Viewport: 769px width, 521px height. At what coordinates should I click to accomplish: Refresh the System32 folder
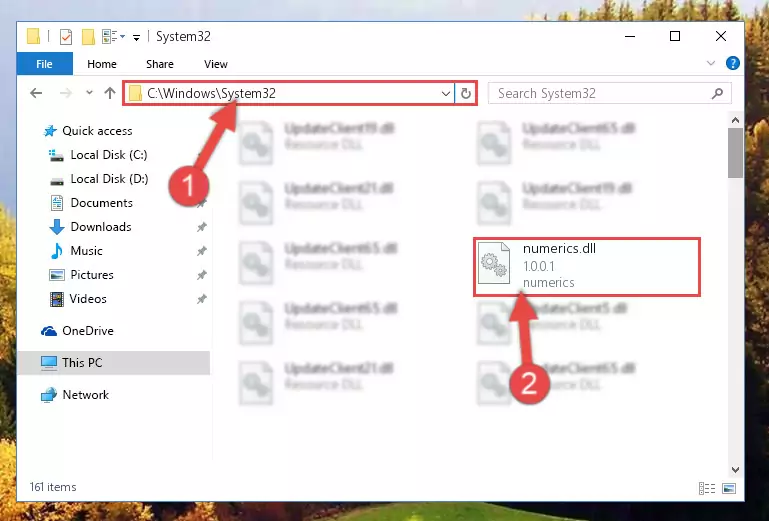(x=465, y=93)
